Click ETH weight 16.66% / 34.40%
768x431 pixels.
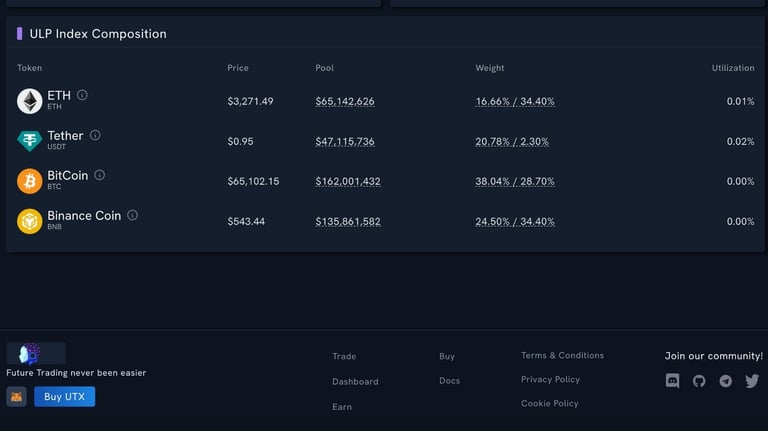click(x=515, y=101)
